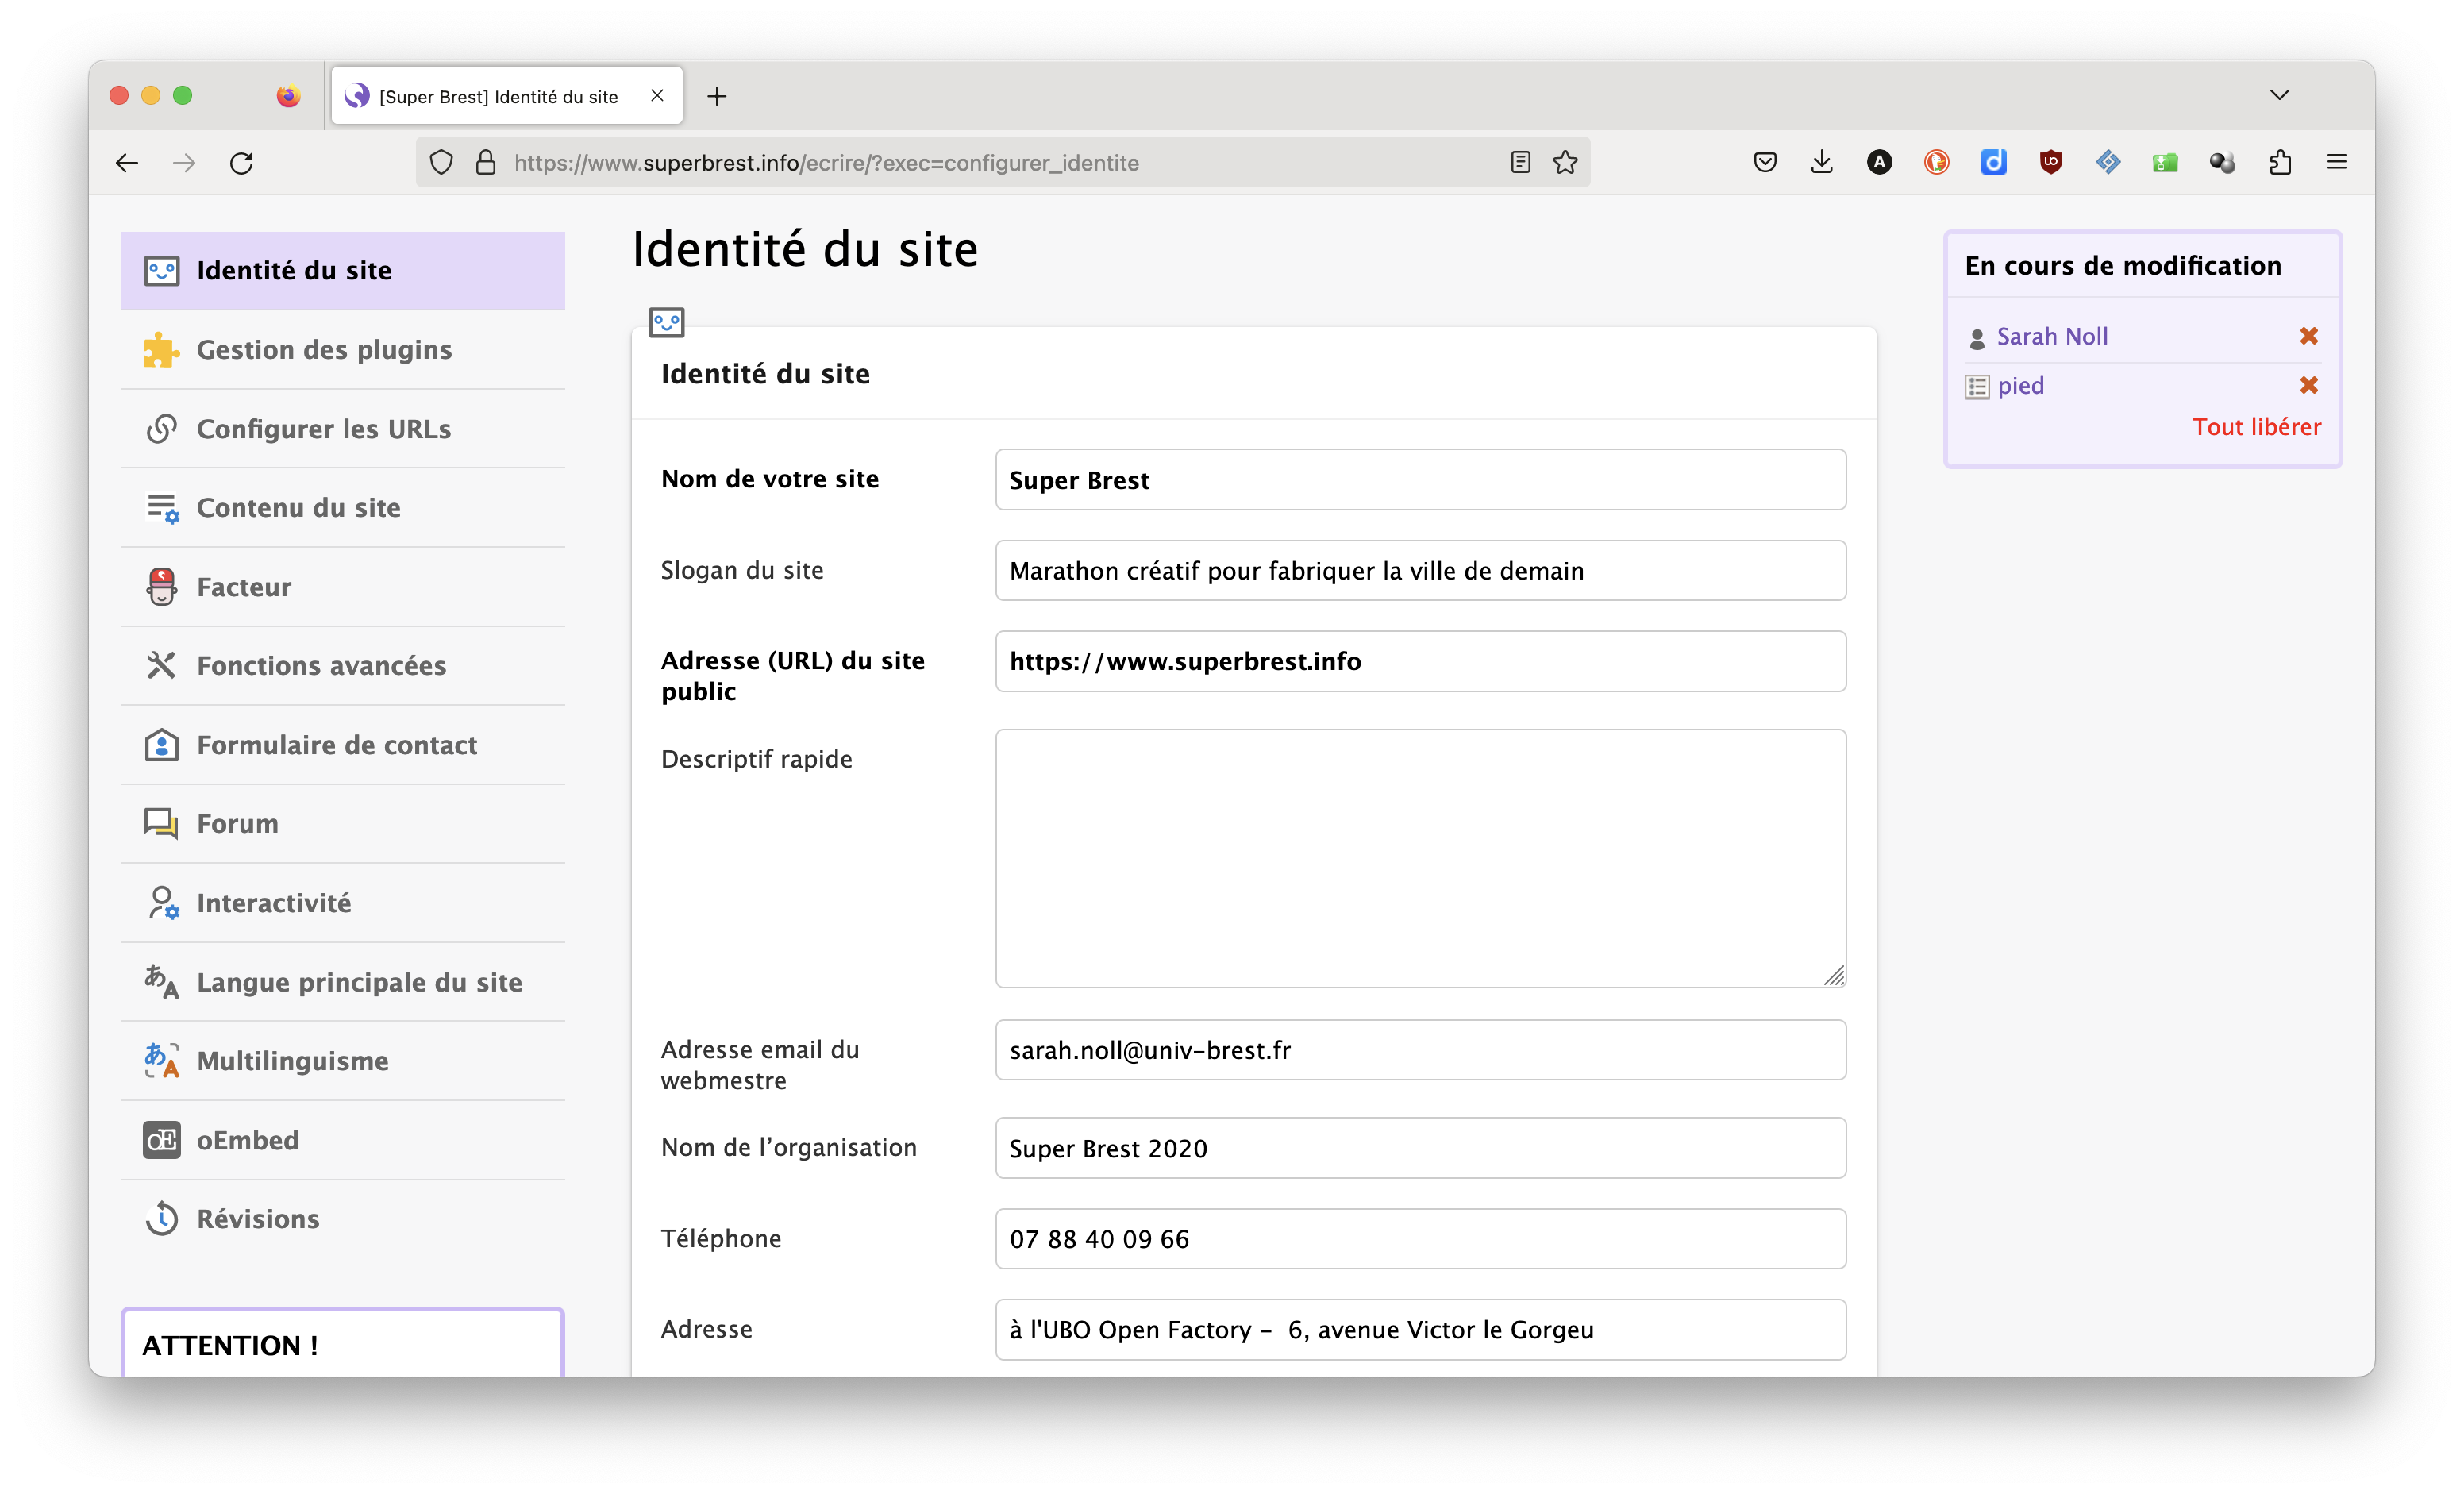Click the browser forward arrow
Screen dimensions: 2464x1494
184,162
